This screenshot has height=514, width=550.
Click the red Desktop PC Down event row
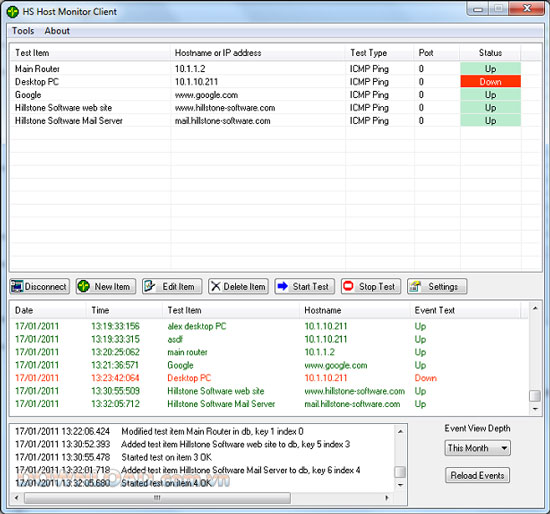pyautogui.click(x=269, y=378)
